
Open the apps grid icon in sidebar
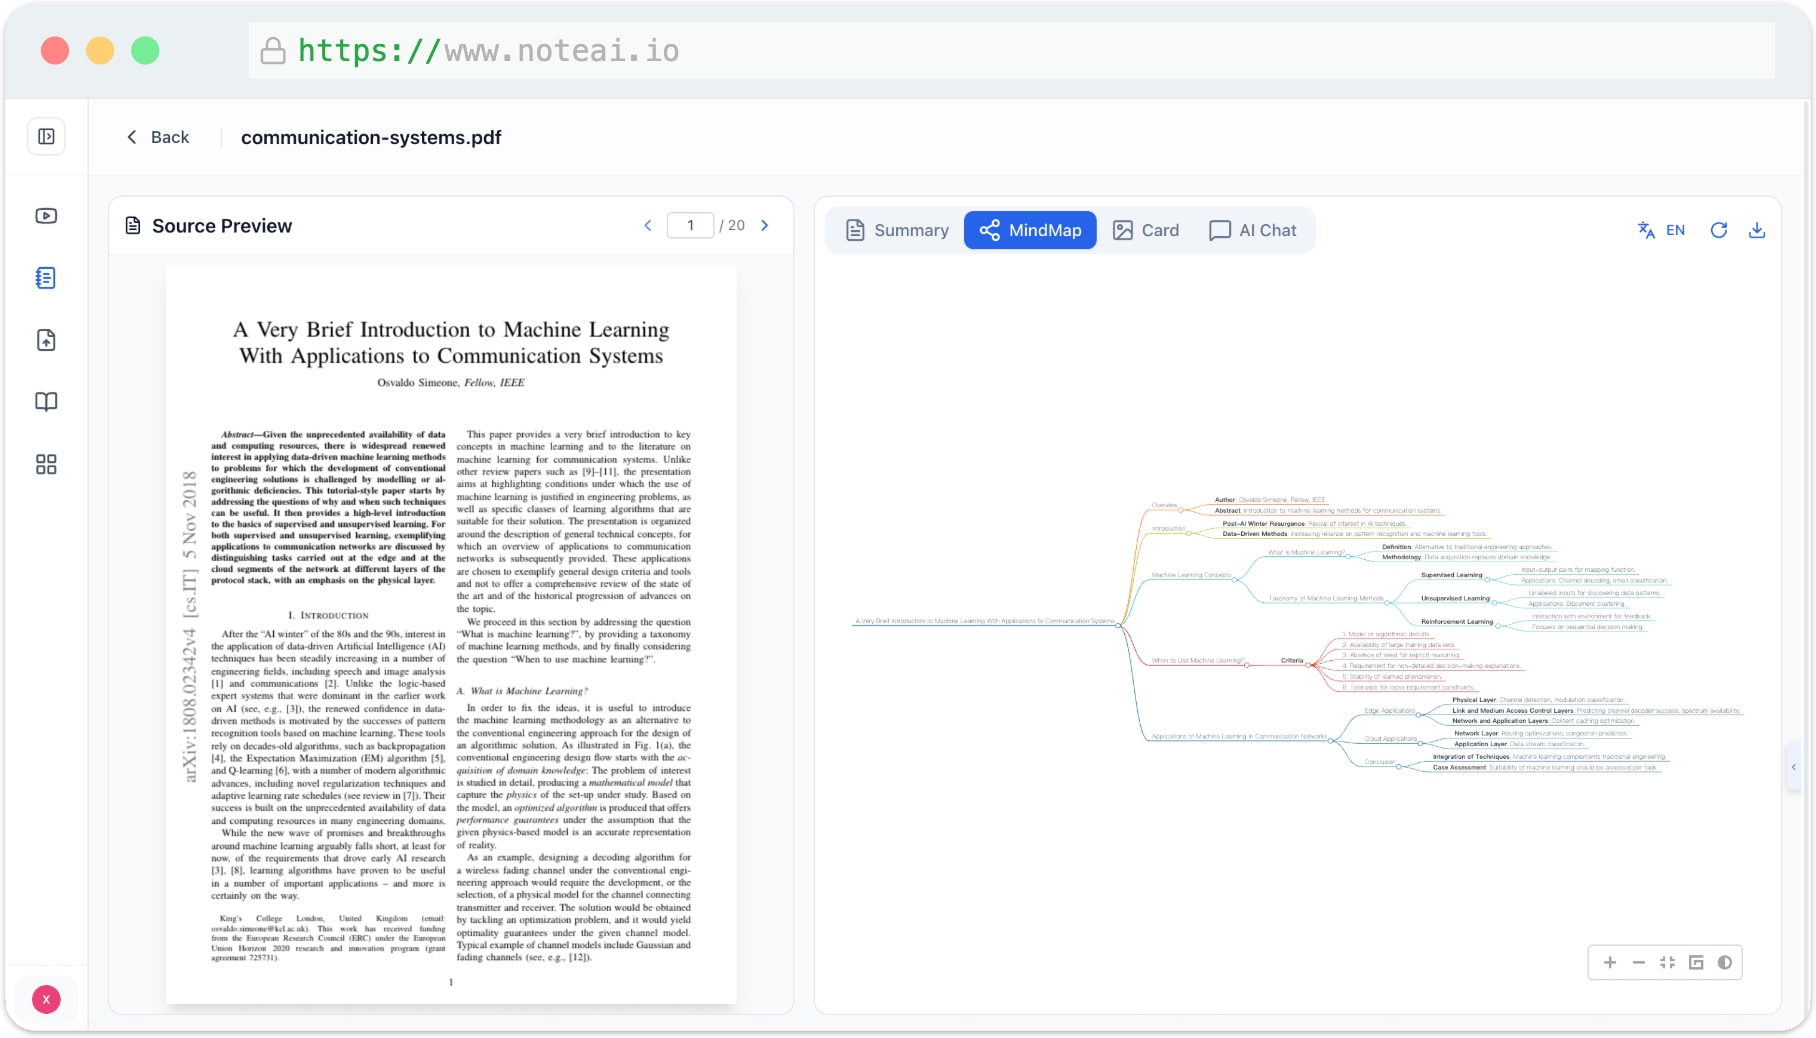46,463
